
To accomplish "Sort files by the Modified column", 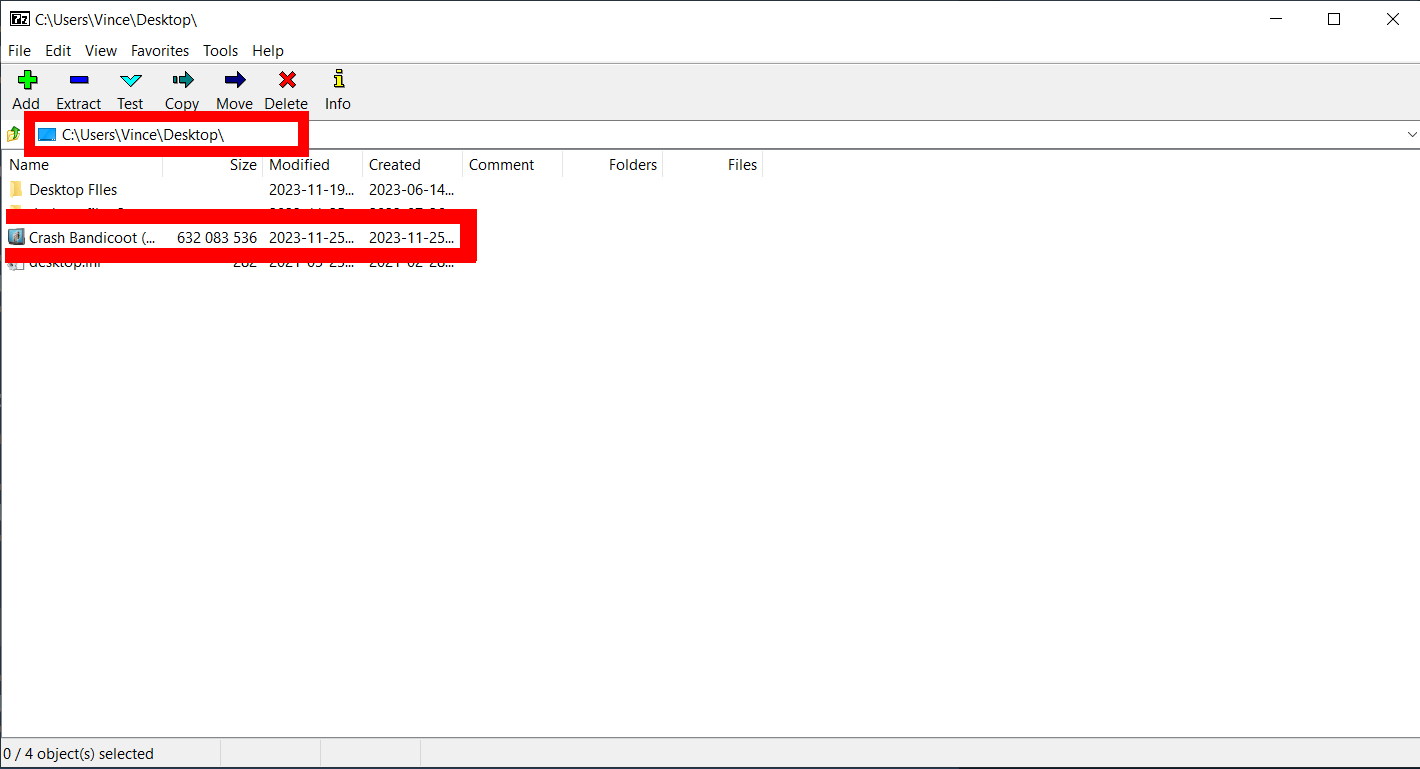I will coord(299,164).
